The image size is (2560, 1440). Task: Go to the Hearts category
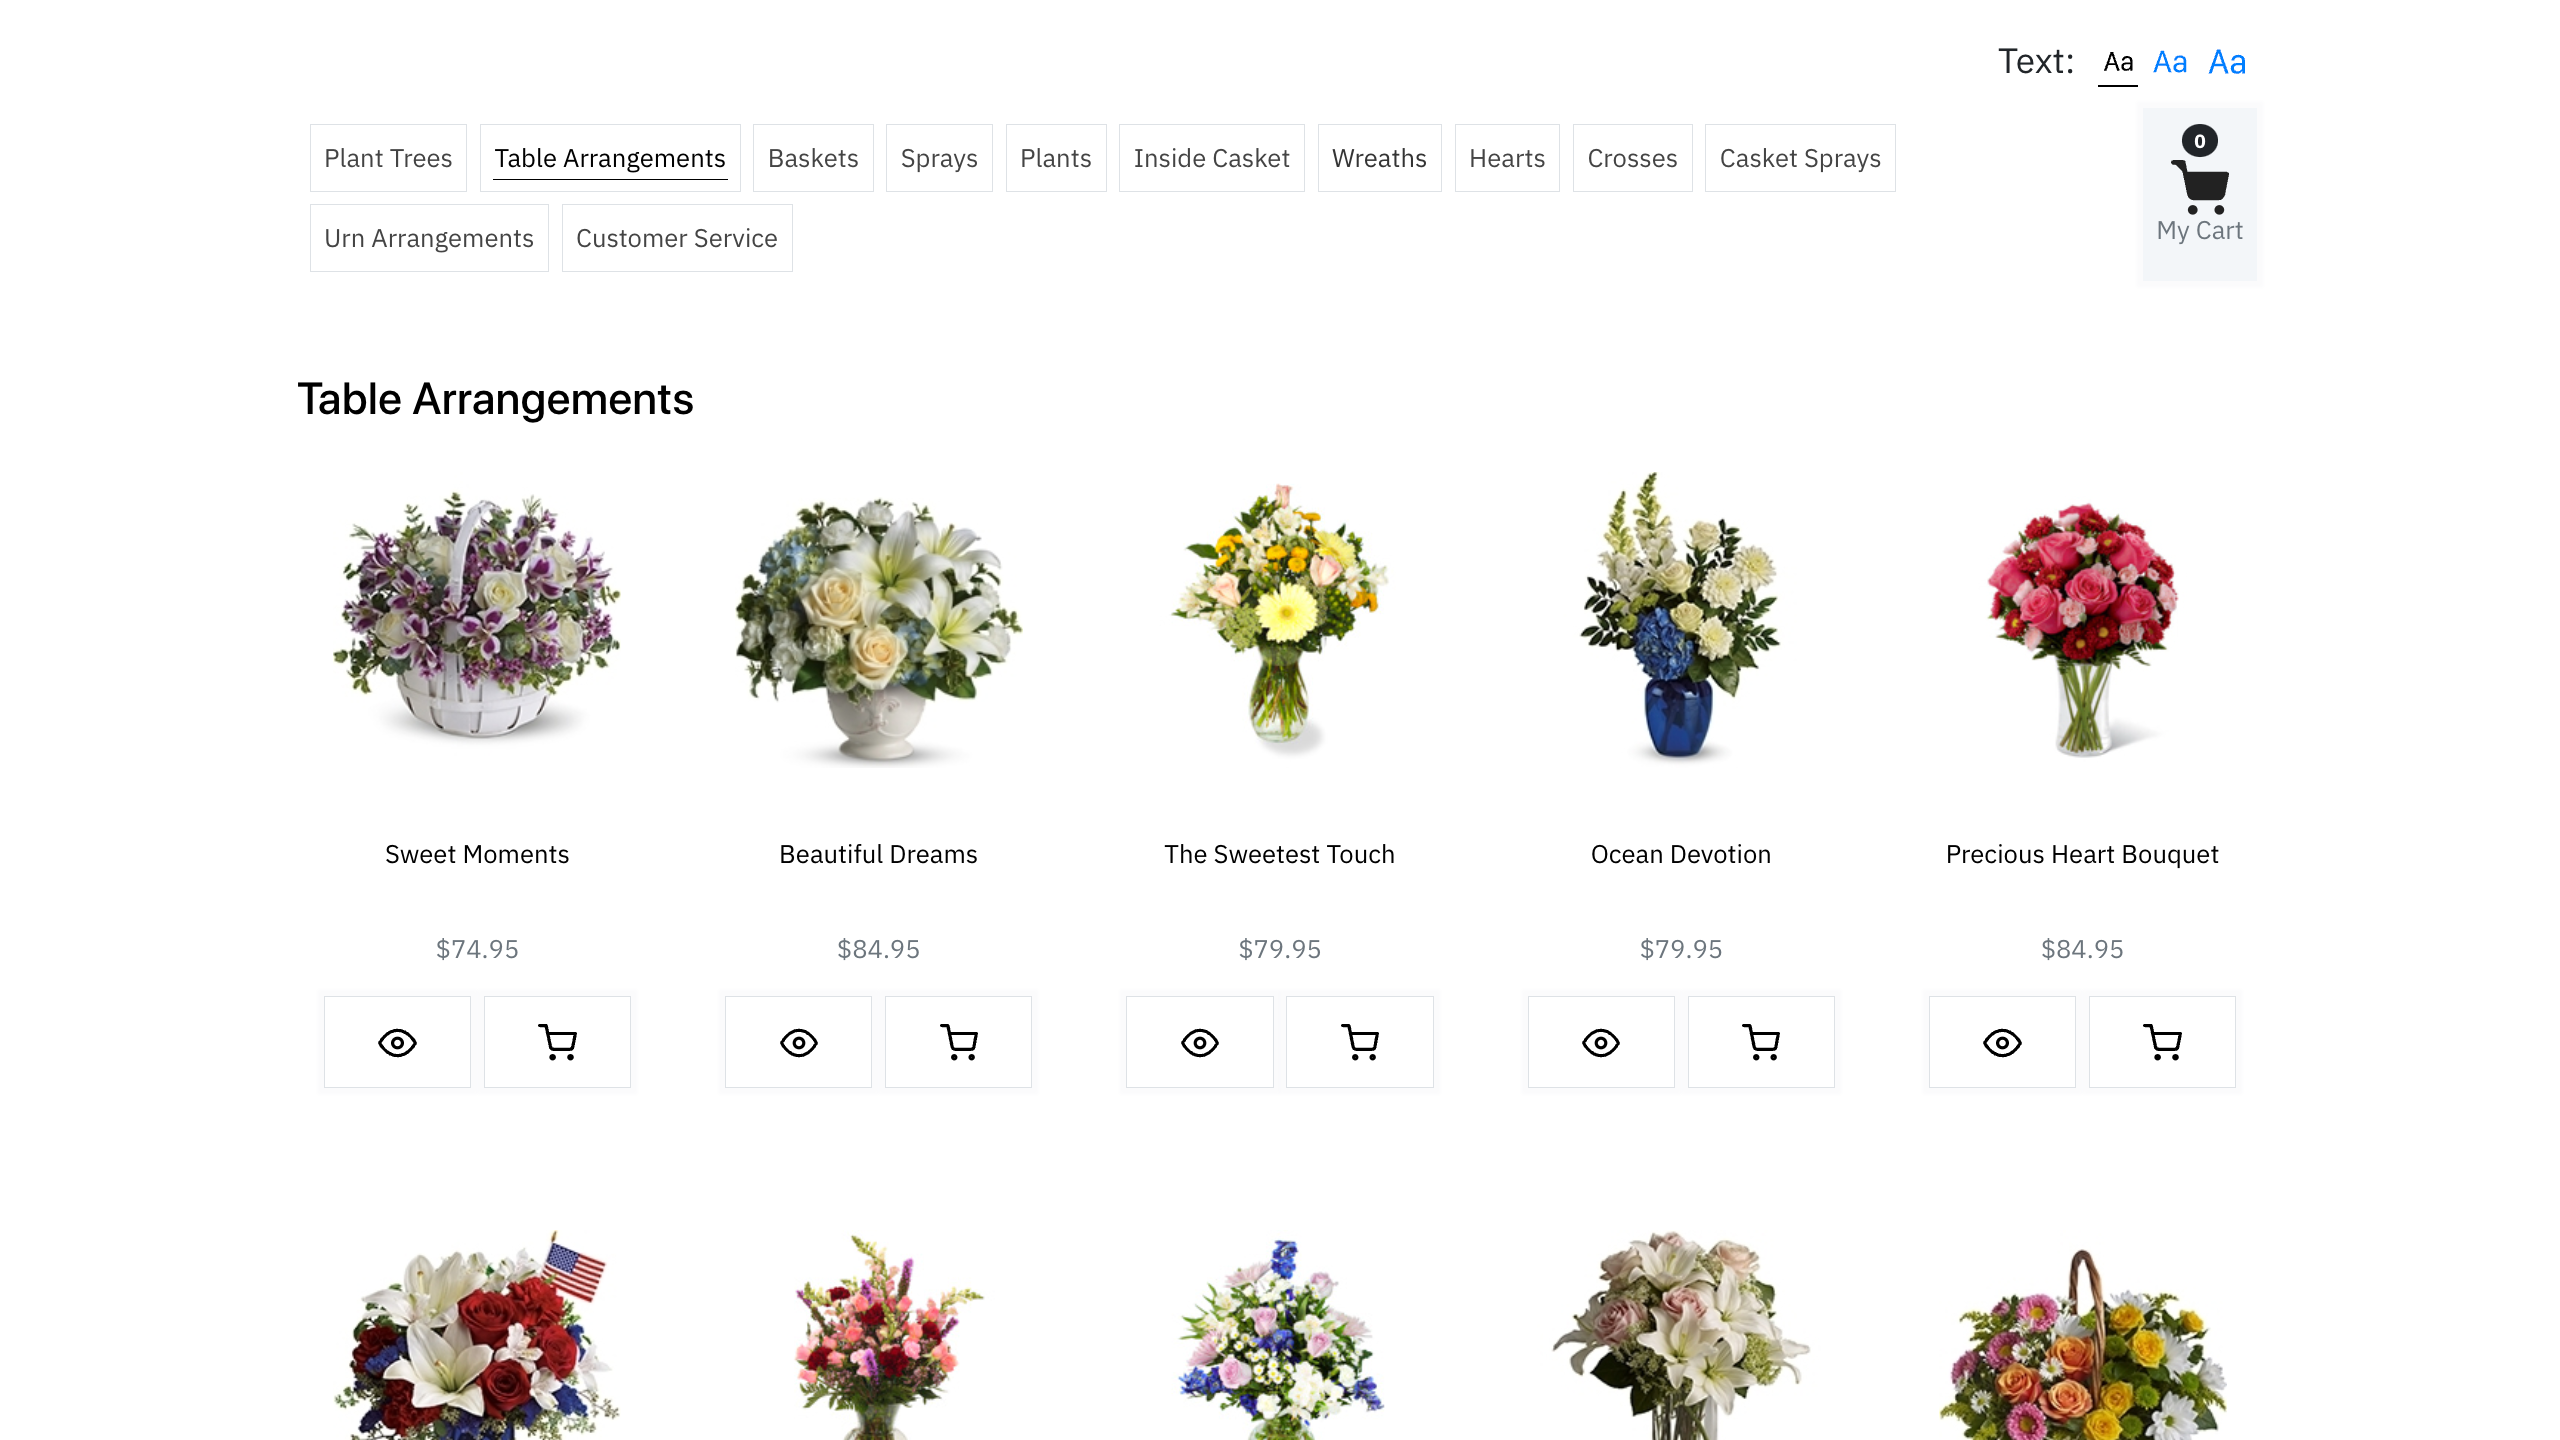[x=1507, y=158]
